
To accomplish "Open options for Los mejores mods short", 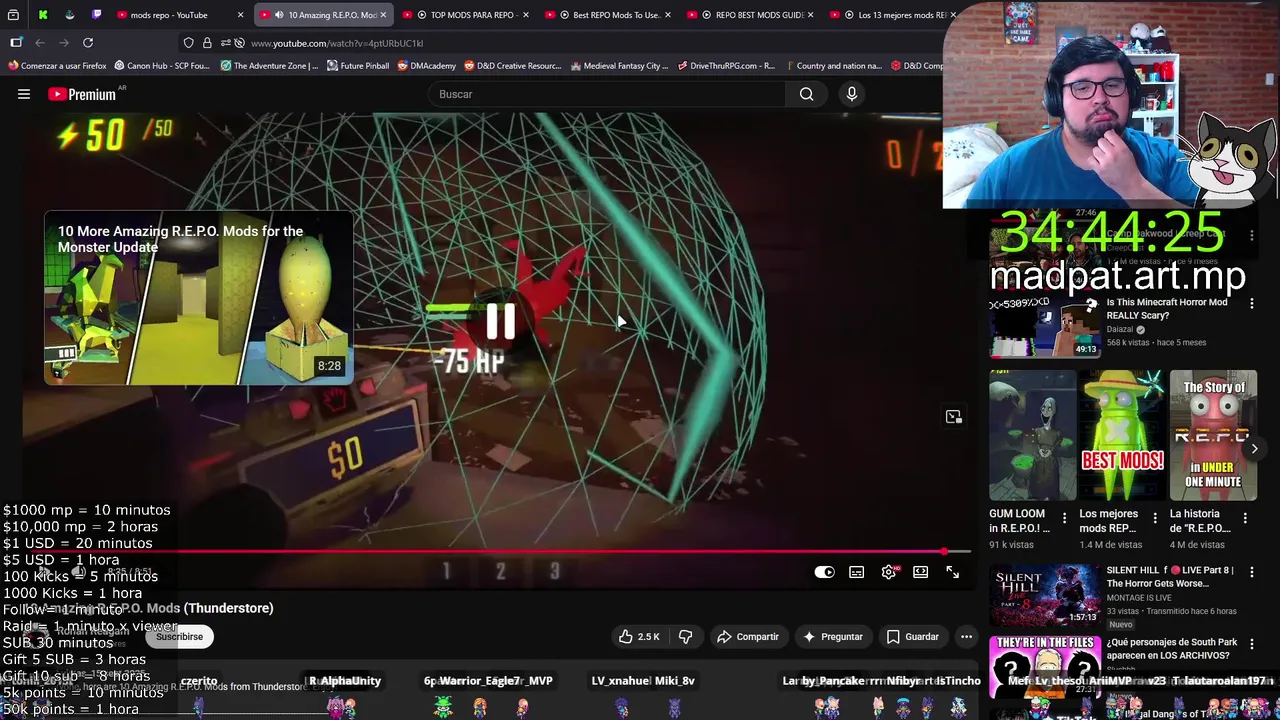I will coord(1155,518).
